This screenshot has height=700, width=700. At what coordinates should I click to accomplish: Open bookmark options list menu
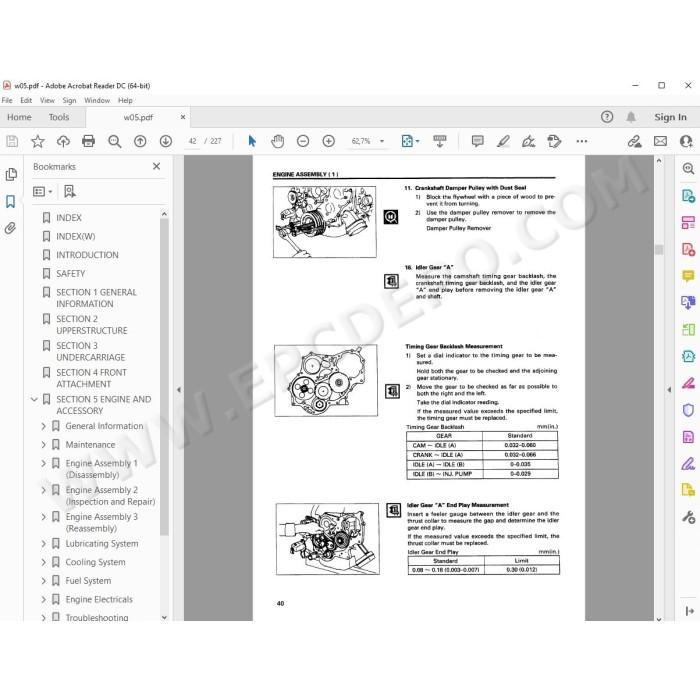pyautogui.click(x=43, y=192)
